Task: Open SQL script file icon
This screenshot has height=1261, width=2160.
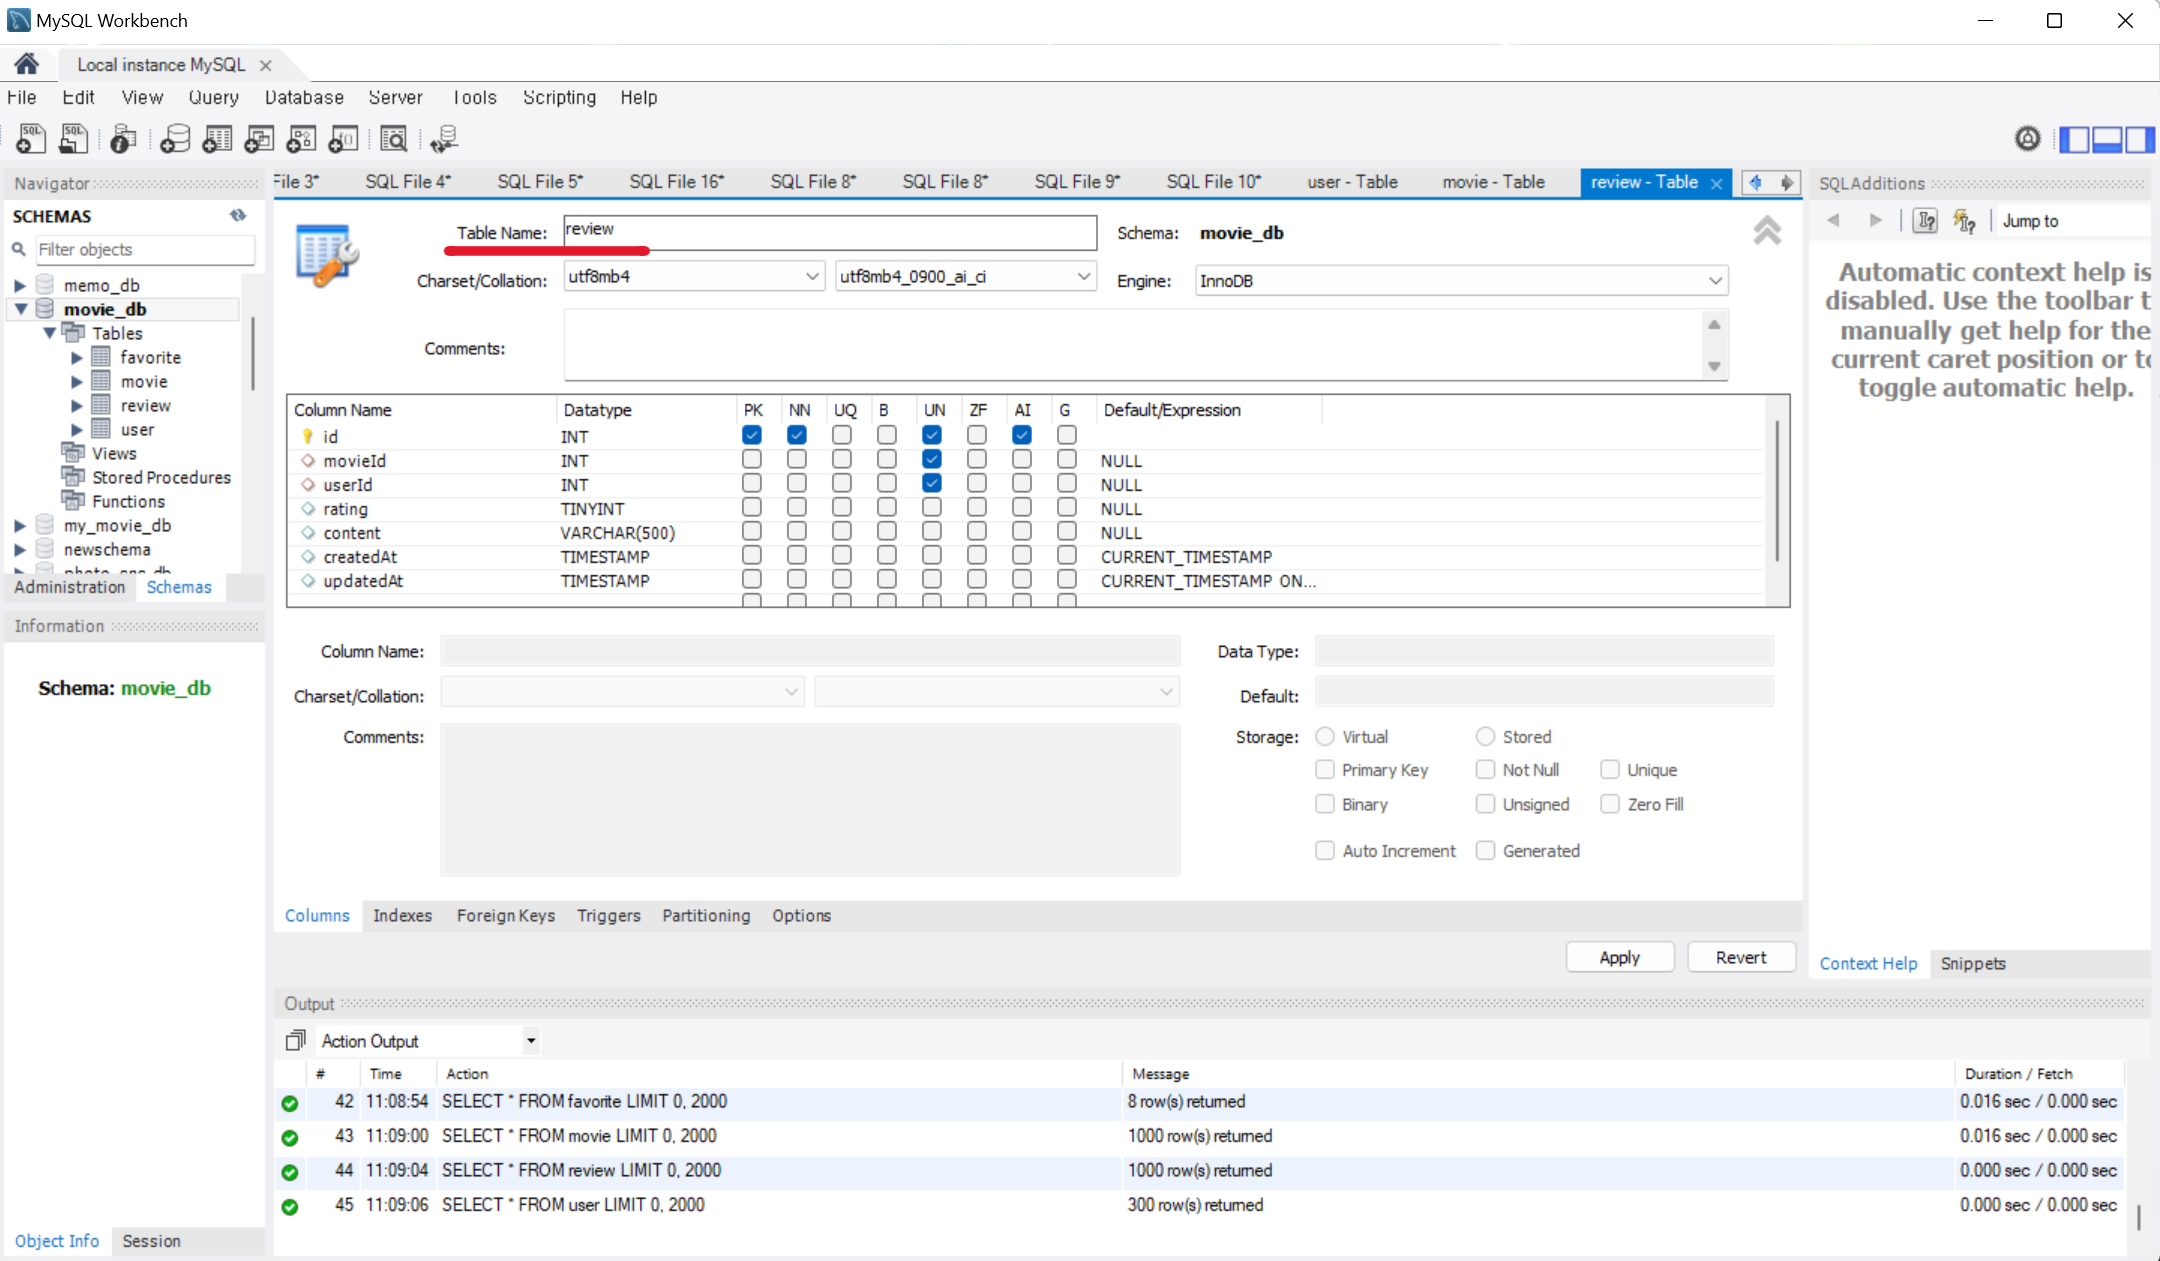Action: (73, 138)
